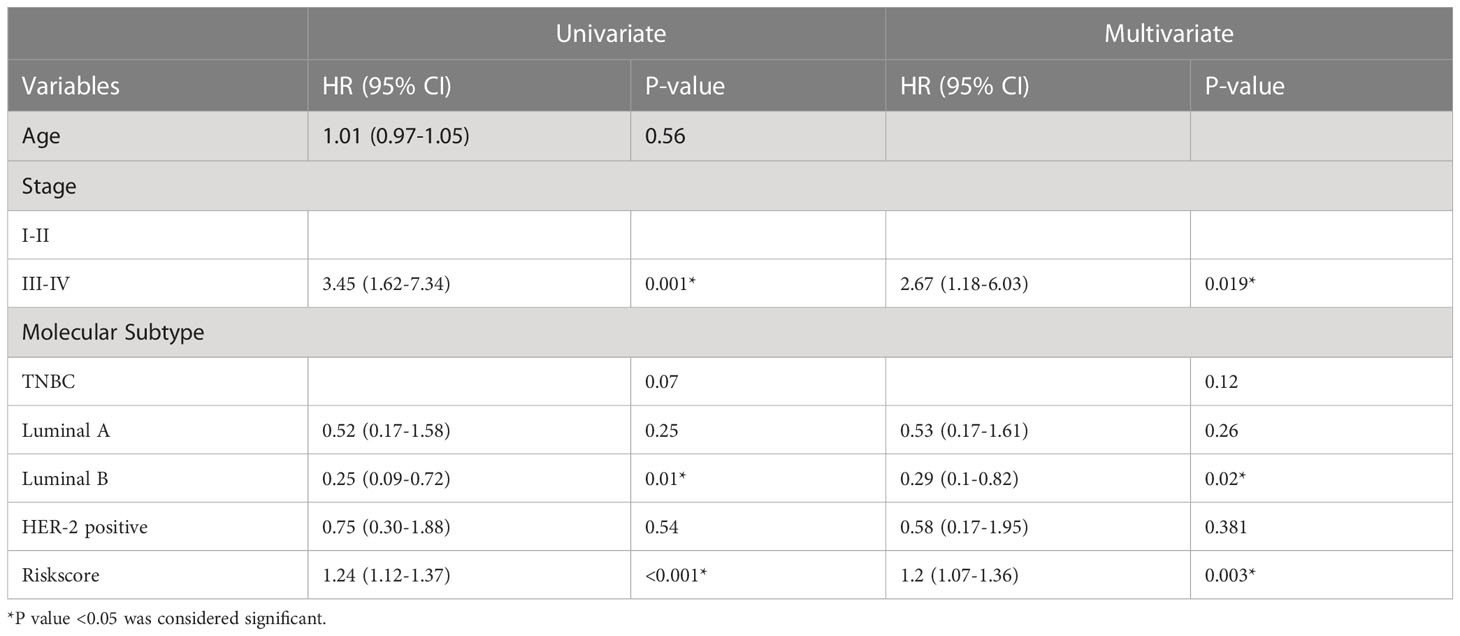
Task: Select the Variables header cell
Action: [71, 86]
